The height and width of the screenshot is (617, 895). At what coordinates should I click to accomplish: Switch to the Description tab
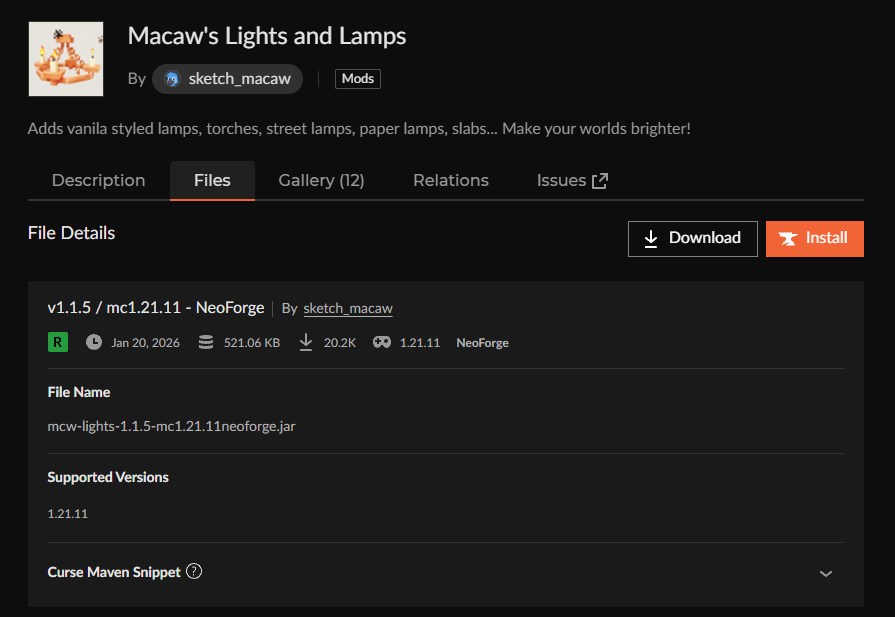click(98, 180)
